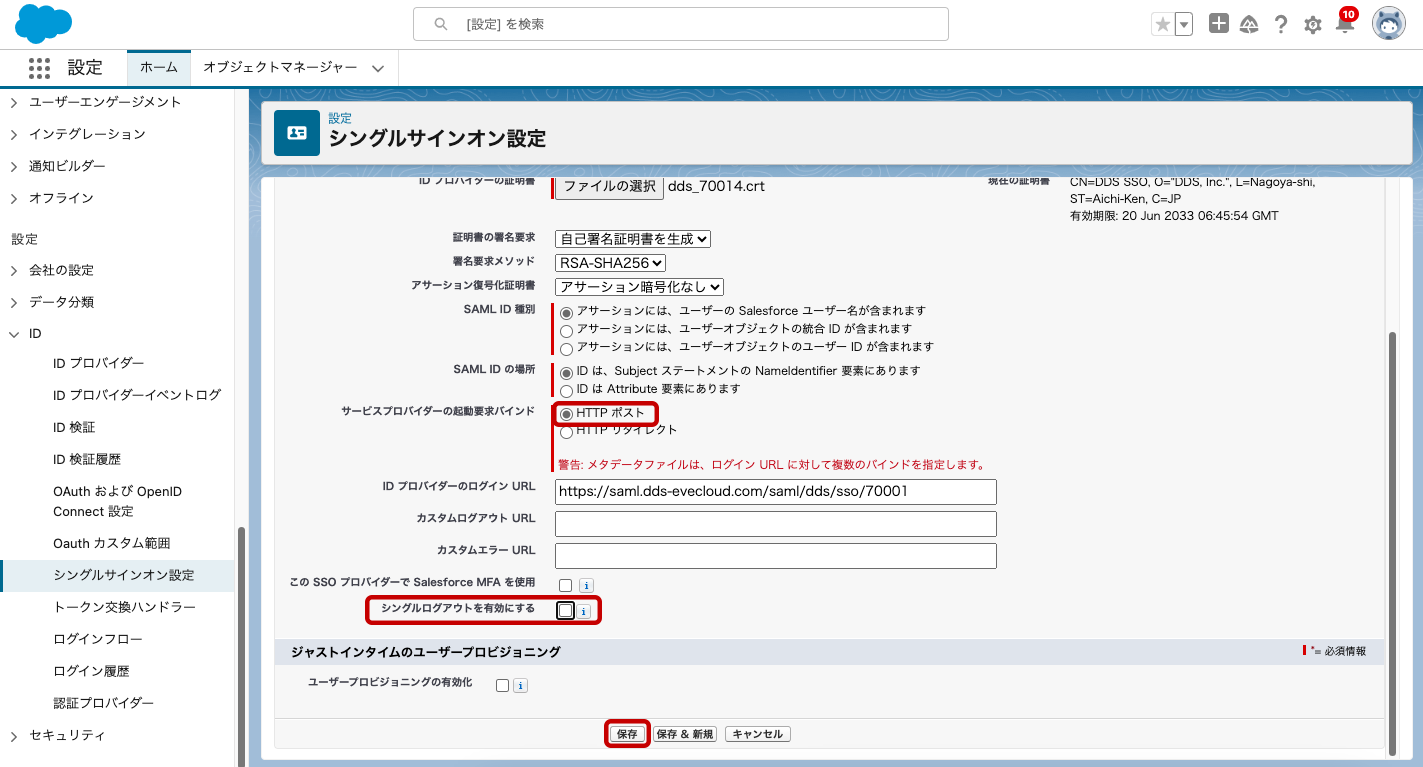Viewport: 1423px width, 767px height.
Task: Click info icon beside シングルログアウトを有効にする
Action: [583, 611]
